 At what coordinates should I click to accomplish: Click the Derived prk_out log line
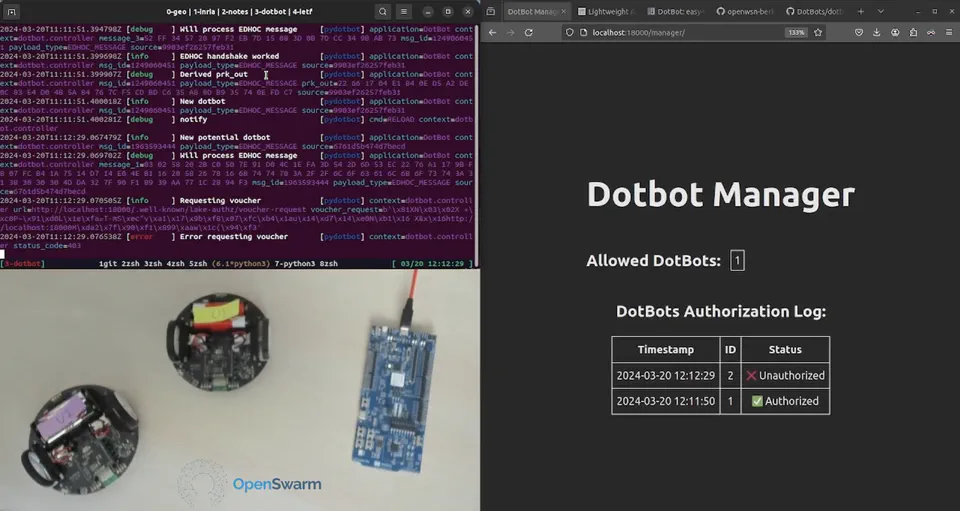click(x=214, y=75)
